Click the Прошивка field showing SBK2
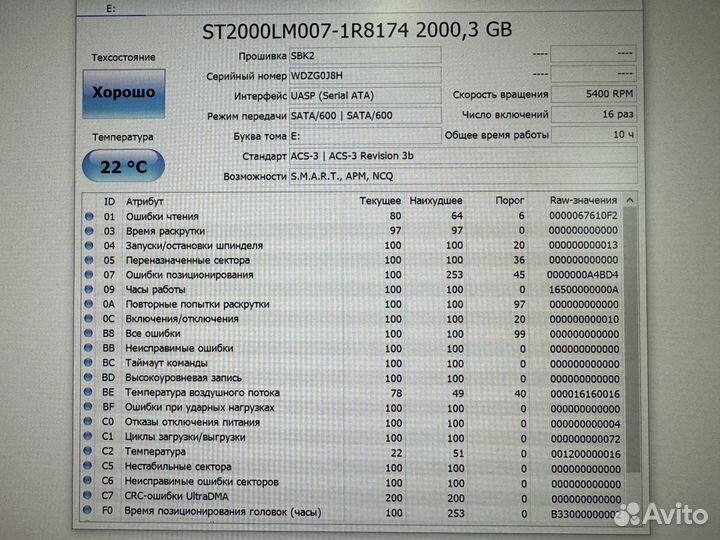Screen dimensions: 720x540 pos(365,56)
